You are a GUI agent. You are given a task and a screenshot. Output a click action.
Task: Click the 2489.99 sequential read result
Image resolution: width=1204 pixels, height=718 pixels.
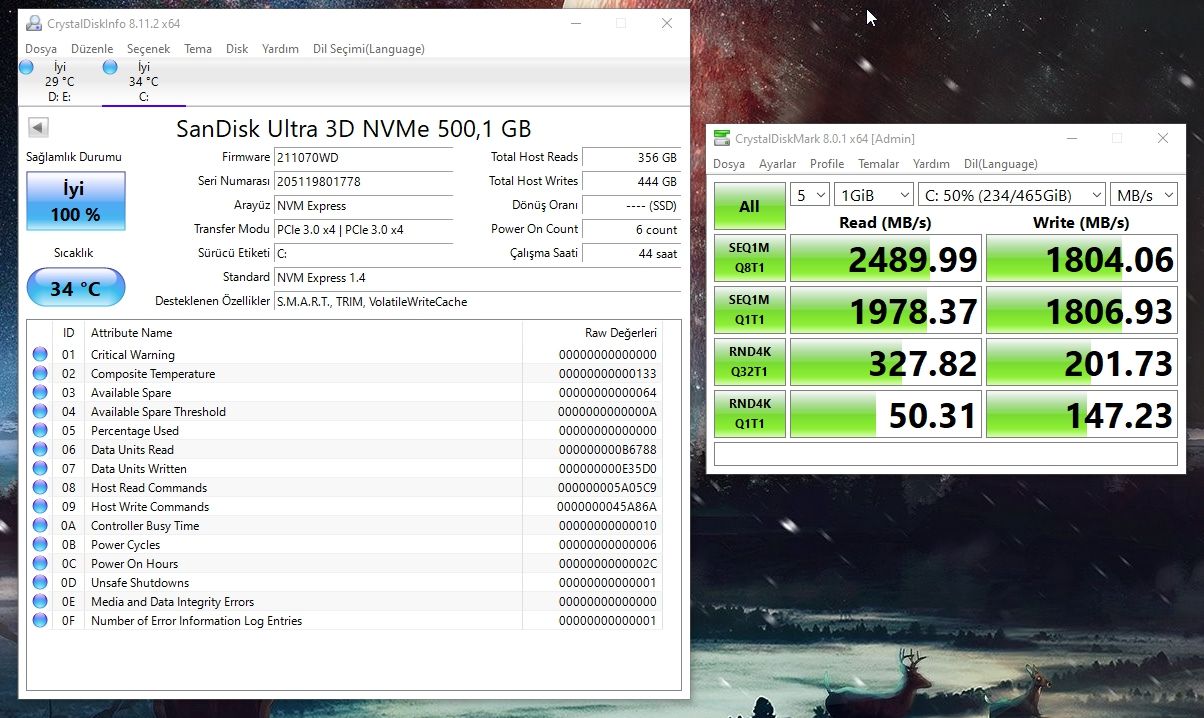pos(886,259)
